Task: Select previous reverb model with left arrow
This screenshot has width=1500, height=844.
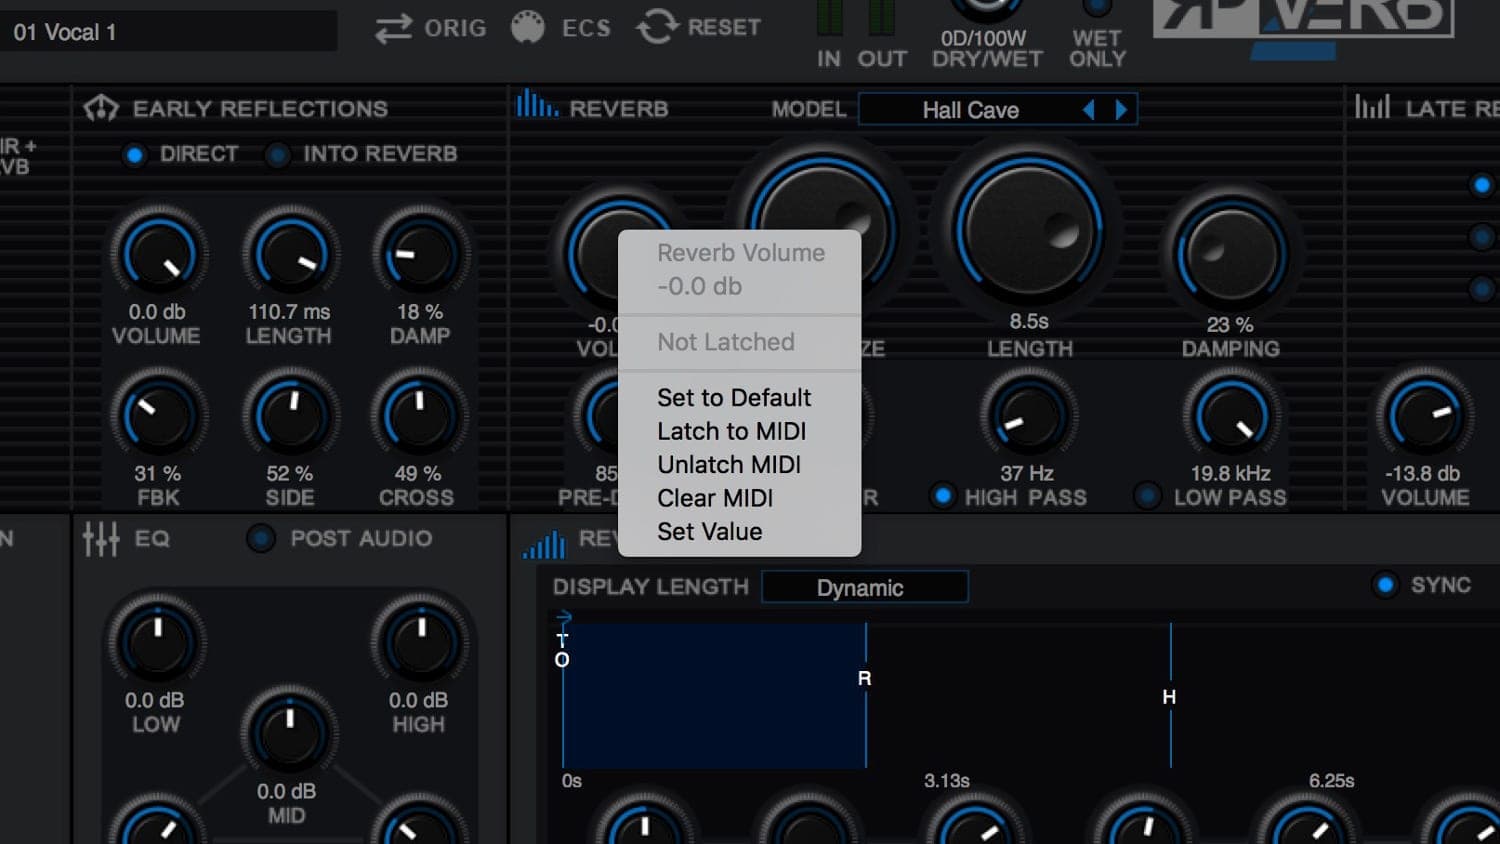Action: (1089, 110)
